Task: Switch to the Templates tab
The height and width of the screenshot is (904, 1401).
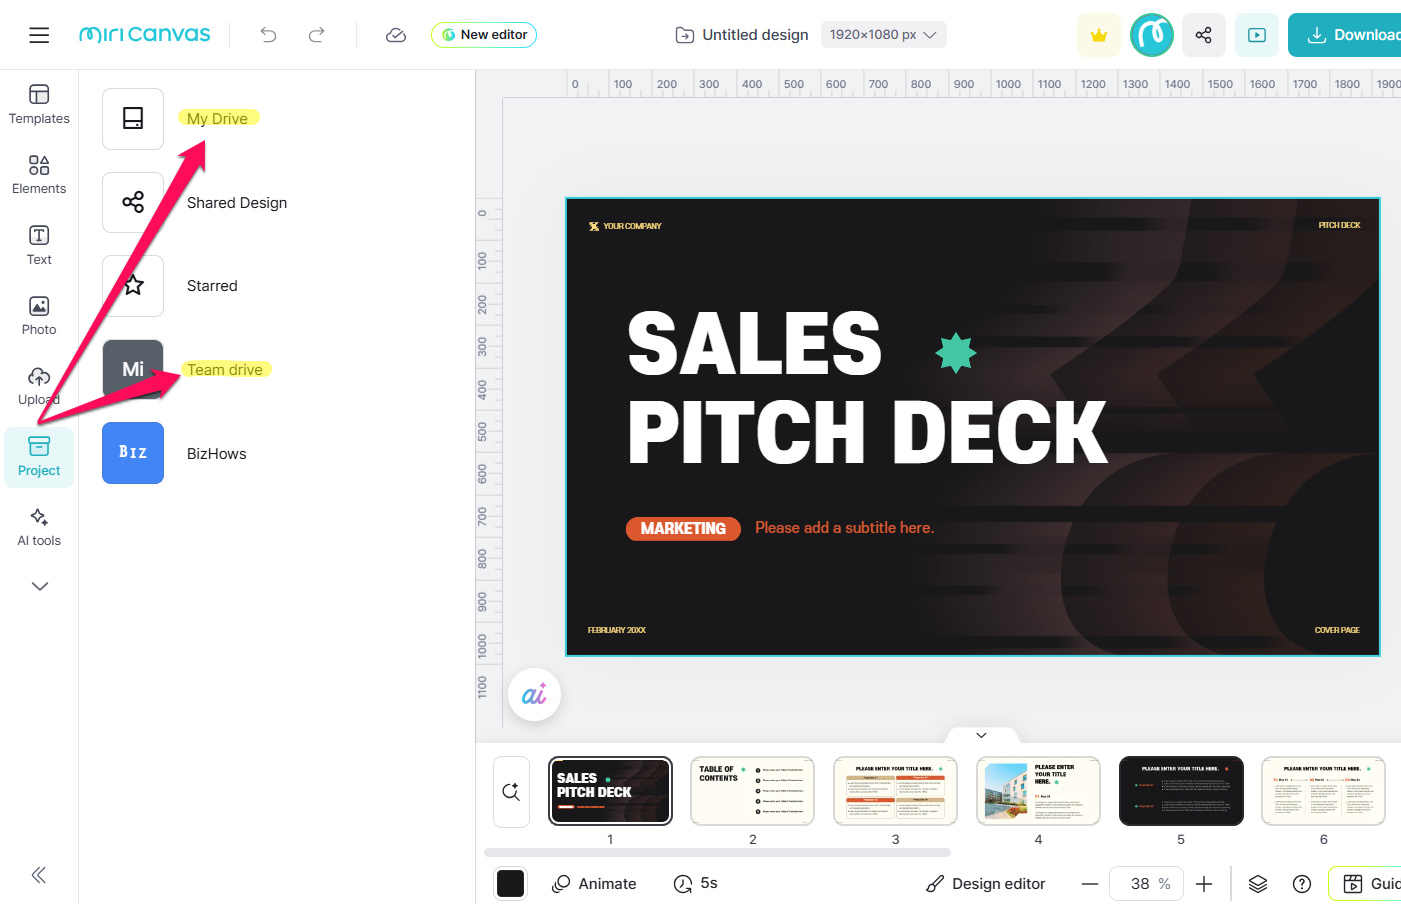Action: click(x=39, y=104)
